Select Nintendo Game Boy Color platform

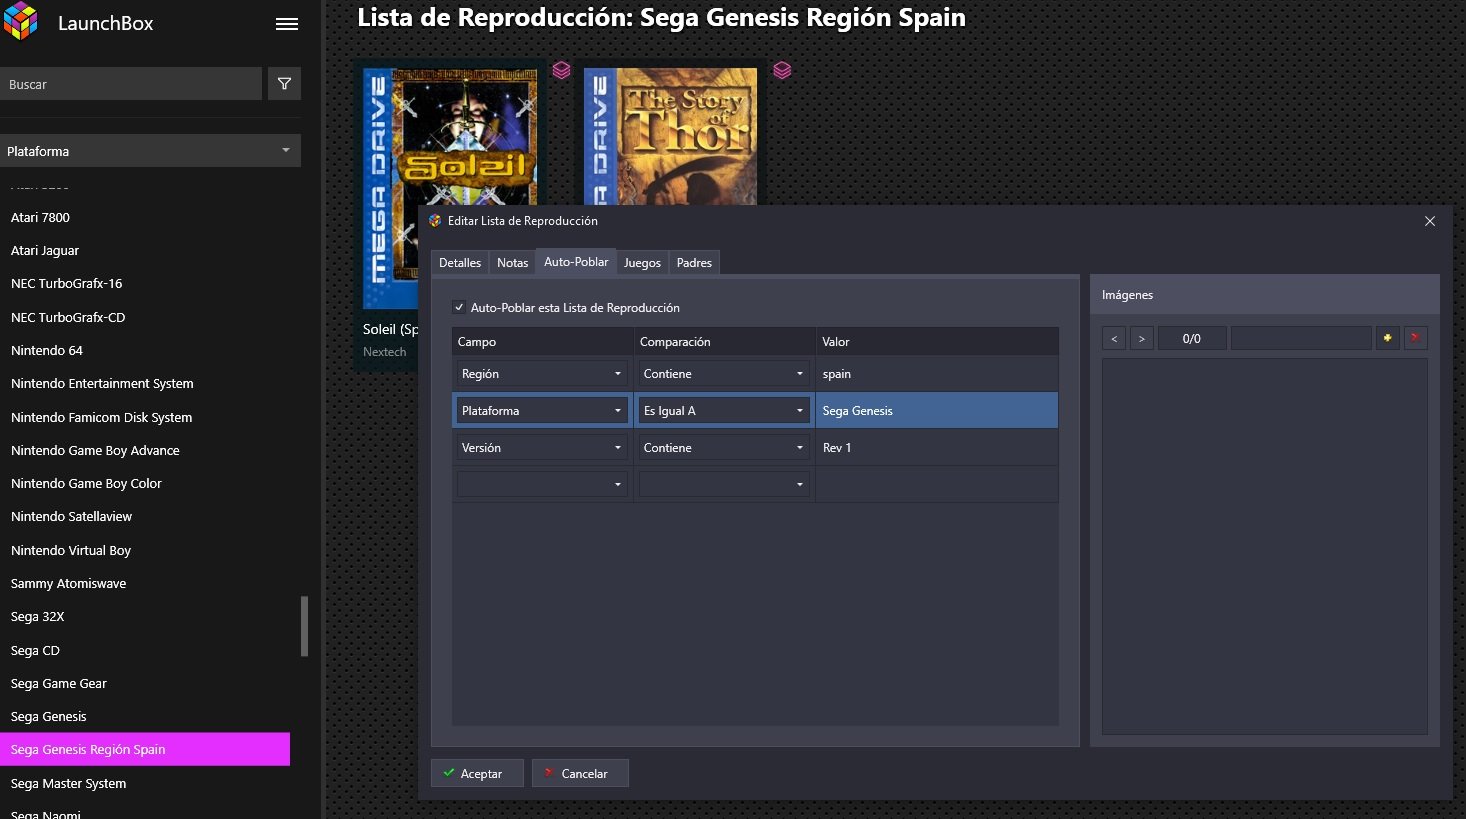point(86,483)
